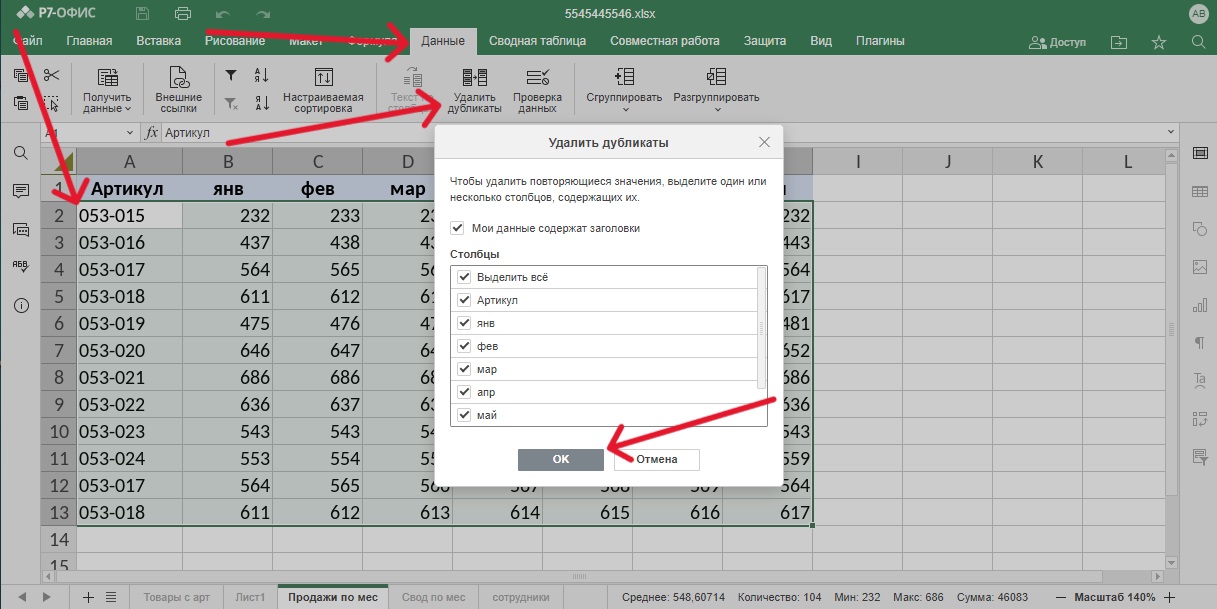Switch to the 'Сводная таблица' ribbon tab

[x=537, y=41]
